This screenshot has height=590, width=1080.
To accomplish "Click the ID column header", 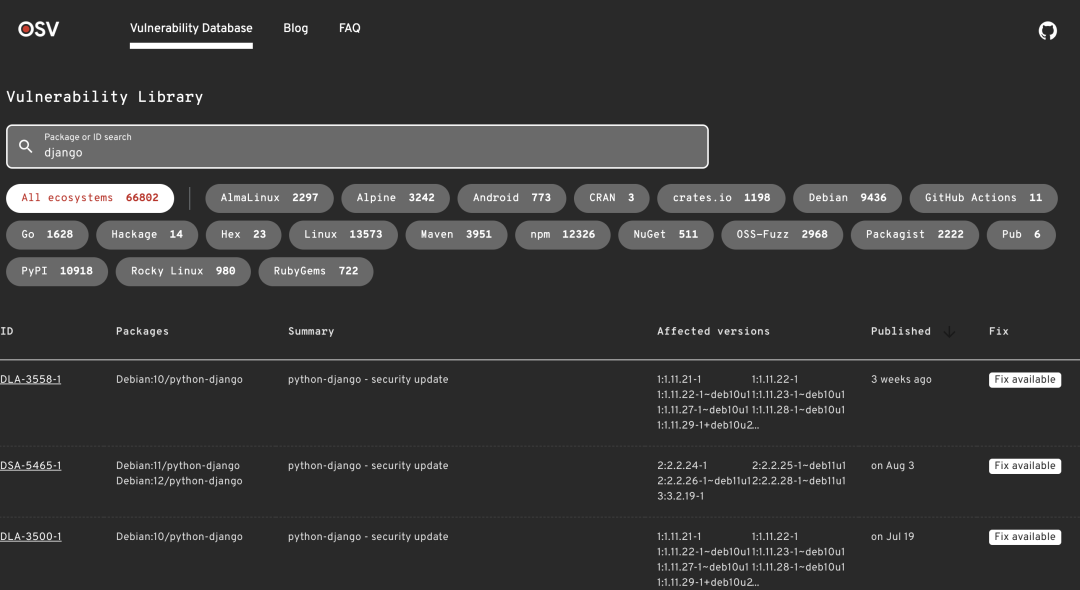I will coord(7,331).
